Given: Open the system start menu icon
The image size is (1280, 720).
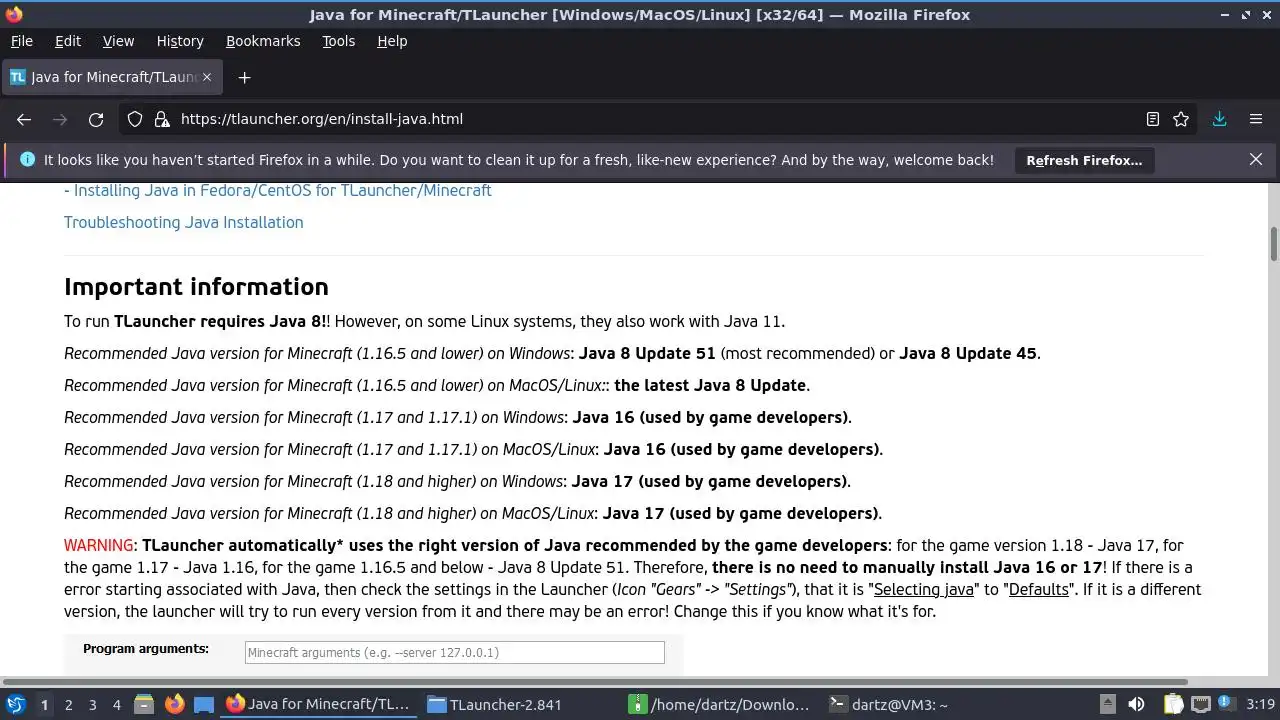Looking at the screenshot, I should 16,704.
